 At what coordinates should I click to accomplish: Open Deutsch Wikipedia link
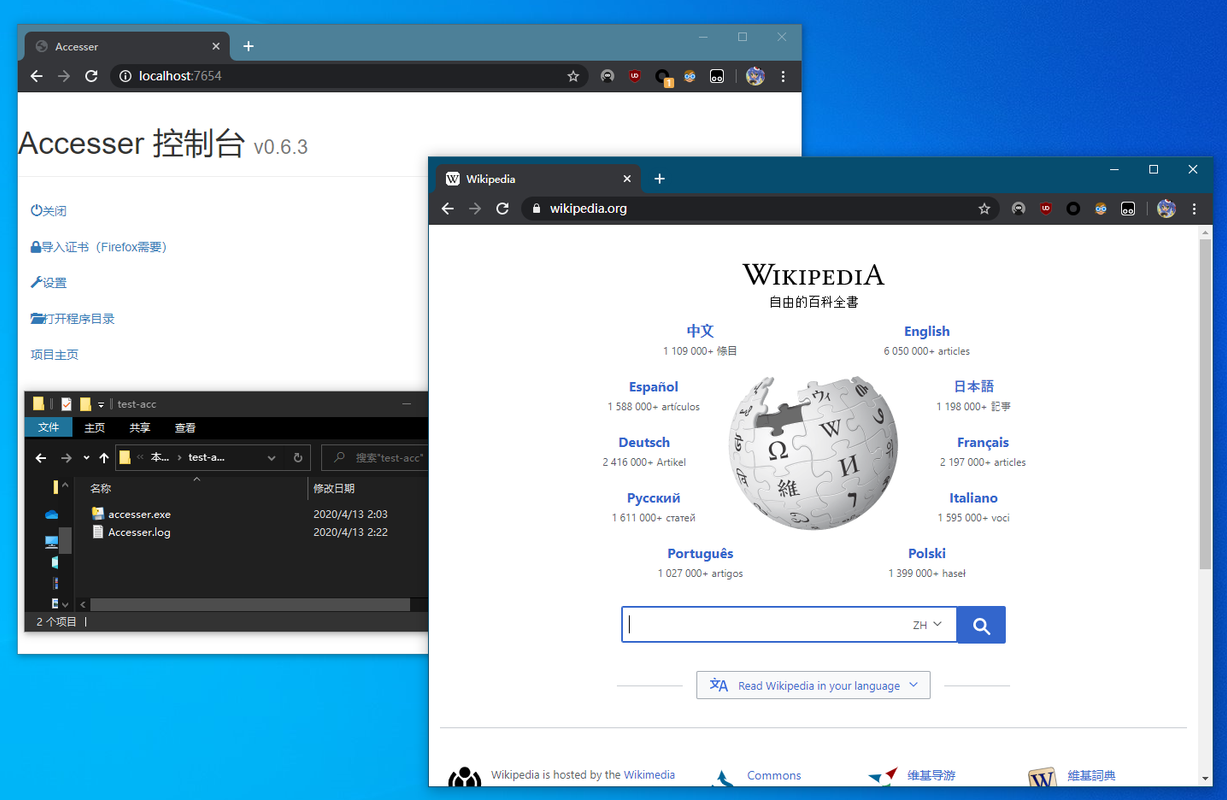(x=644, y=442)
